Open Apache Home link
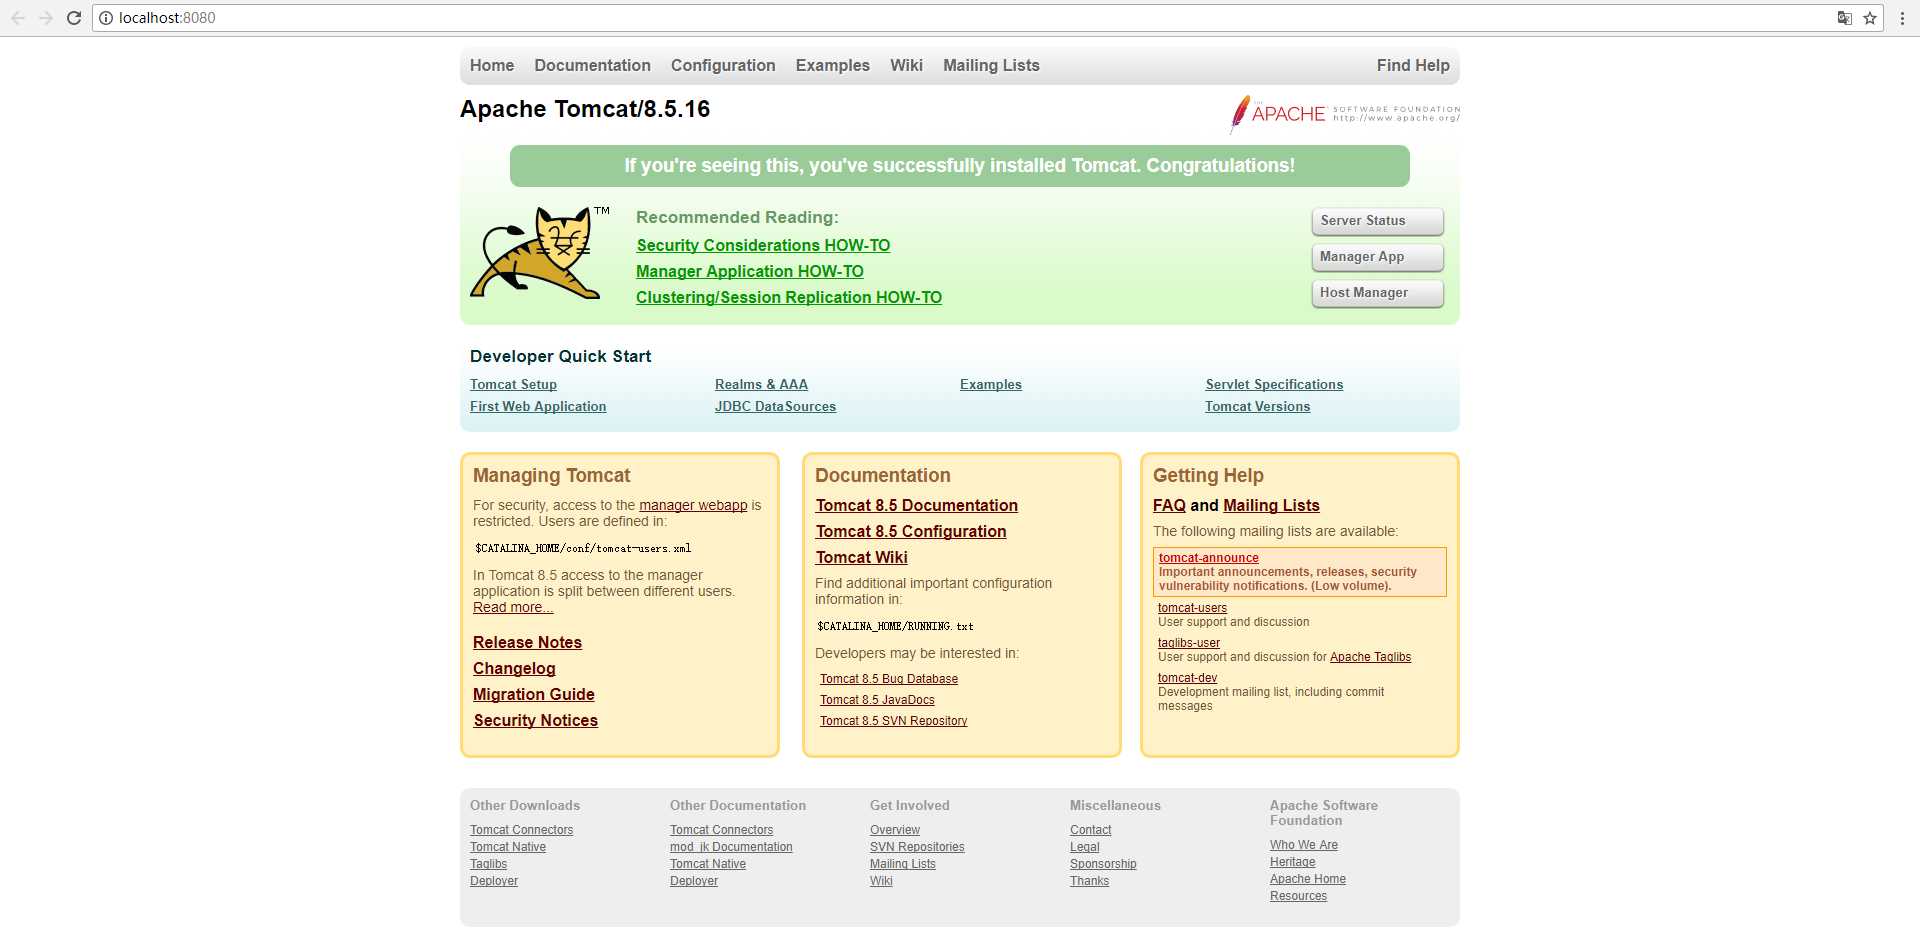This screenshot has height=939, width=1920. 1308,879
